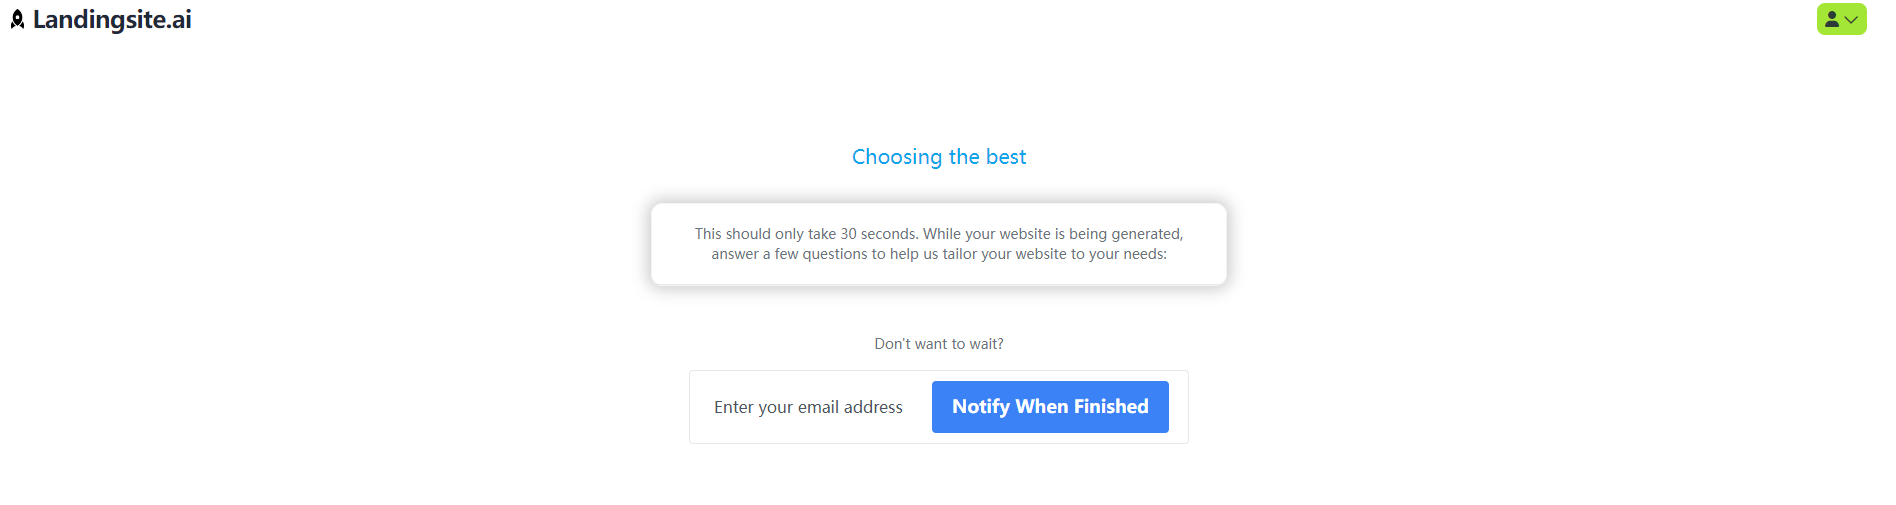The width and height of the screenshot is (1896, 505).
Task: Click the 'Choosing the best' status heading
Action: [939, 157]
